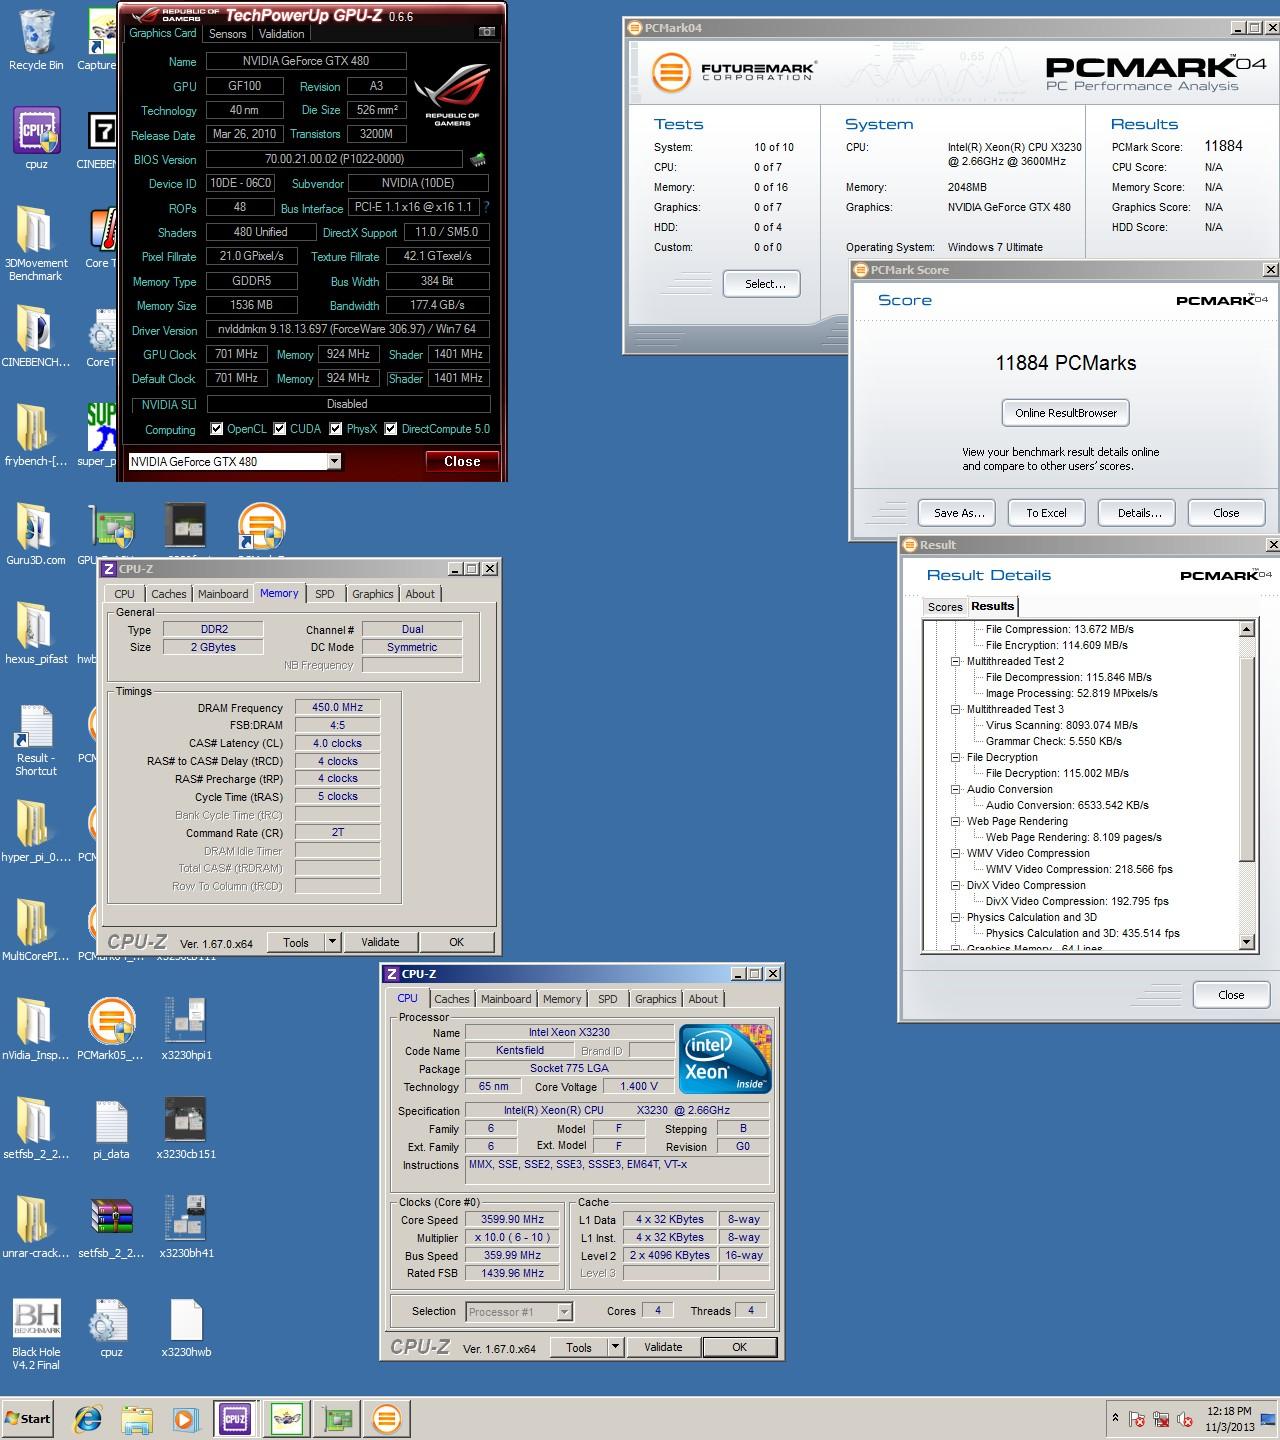Image resolution: width=1280 pixels, height=1440 pixels.
Task: Open the Caches tab in CPU-Z CPU window
Action: point(452,999)
